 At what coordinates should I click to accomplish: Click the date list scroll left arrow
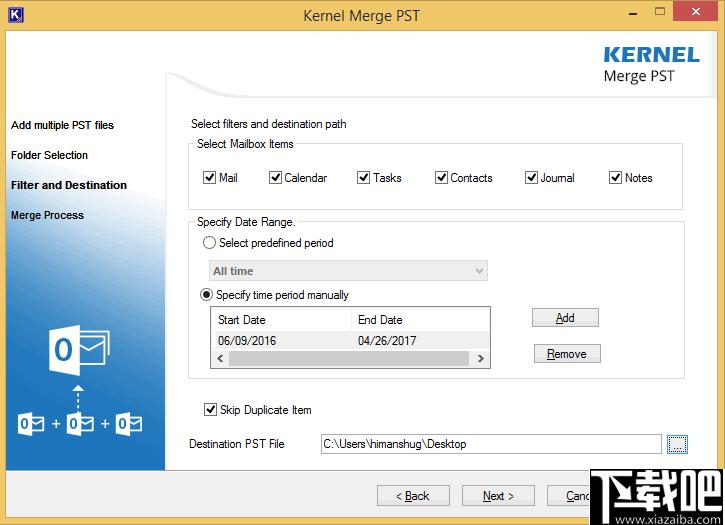point(220,358)
